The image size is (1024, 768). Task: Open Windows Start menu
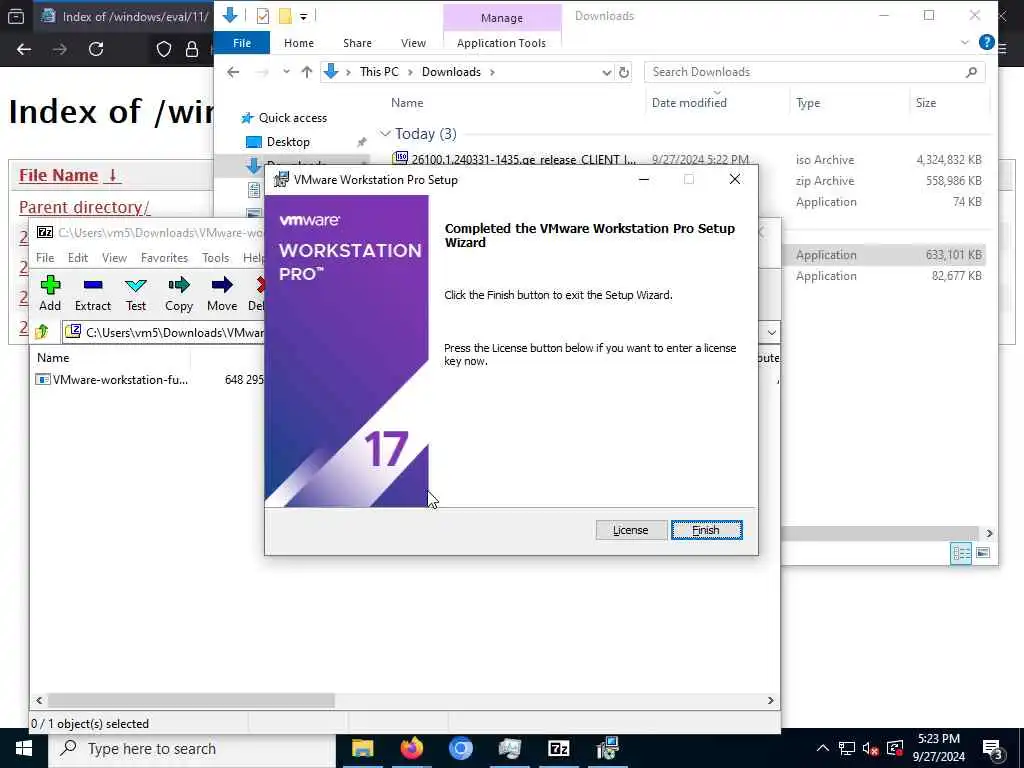click(24, 748)
